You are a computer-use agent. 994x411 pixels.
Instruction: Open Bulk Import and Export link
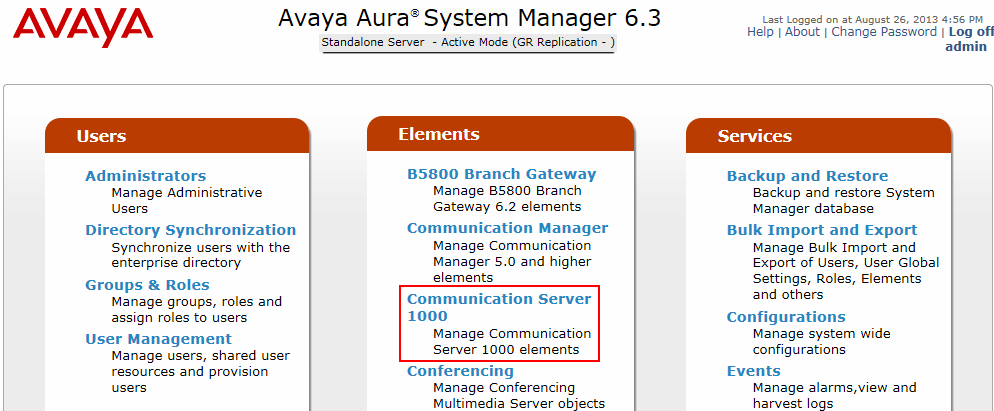coord(822,230)
